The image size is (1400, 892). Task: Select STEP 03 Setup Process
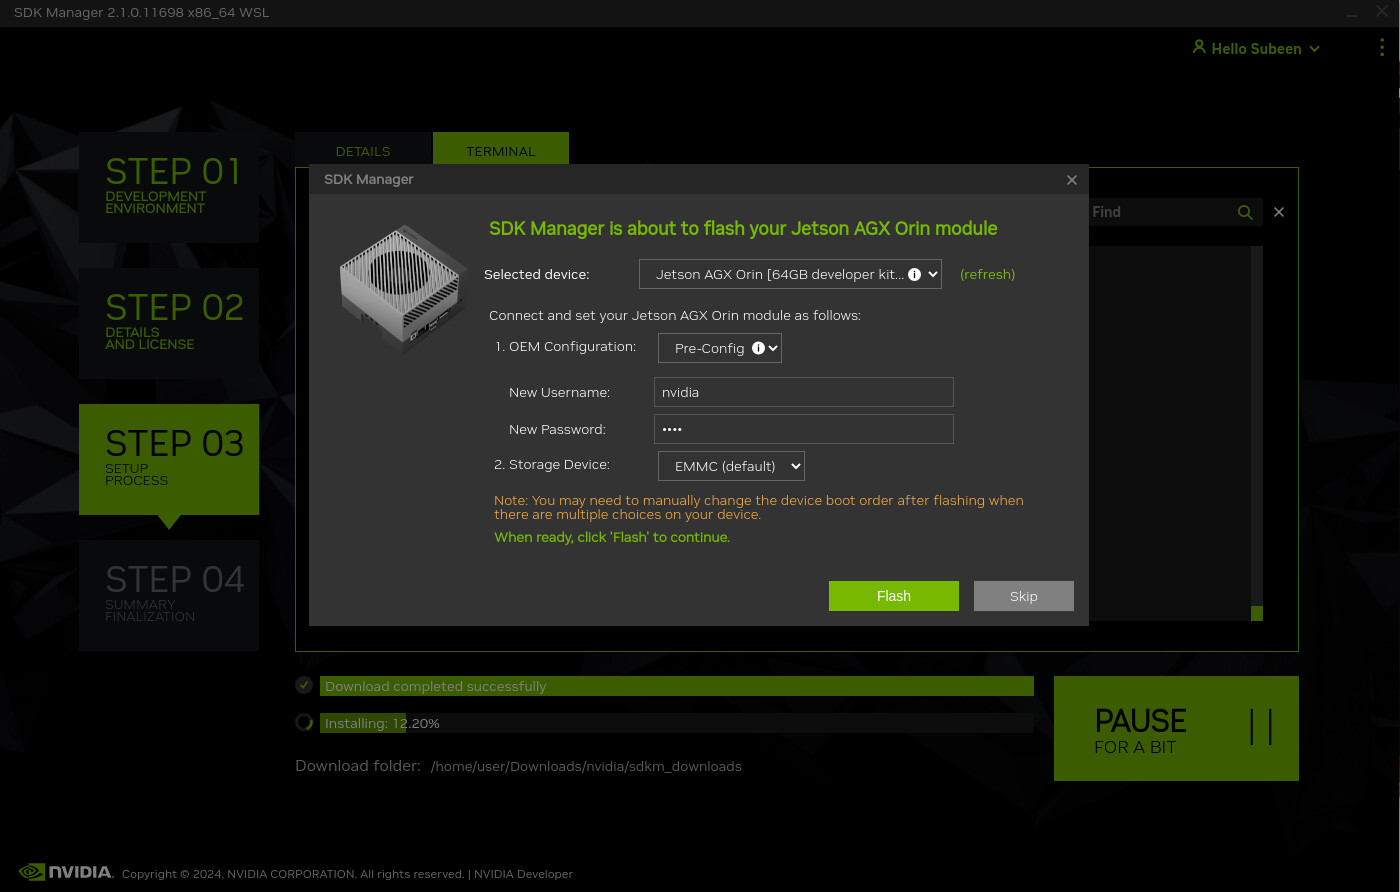169,459
